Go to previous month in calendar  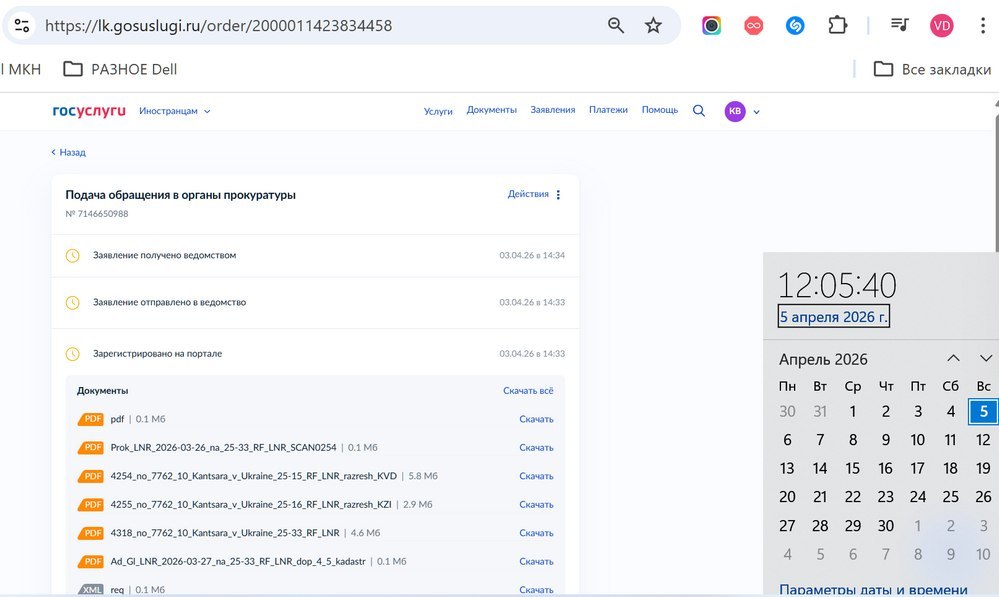953,358
